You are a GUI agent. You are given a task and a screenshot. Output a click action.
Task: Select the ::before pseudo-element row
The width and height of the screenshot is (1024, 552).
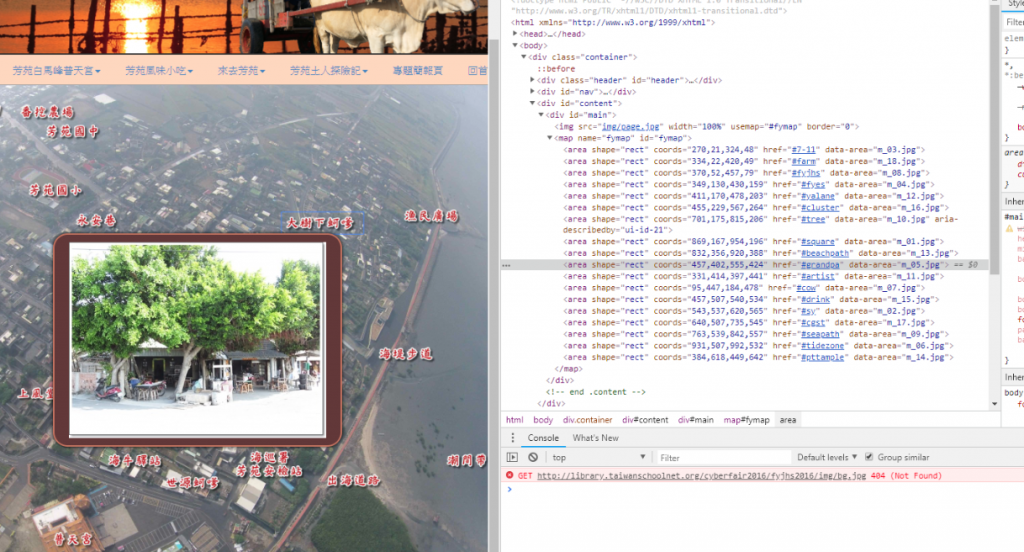pyautogui.click(x=556, y=69)
